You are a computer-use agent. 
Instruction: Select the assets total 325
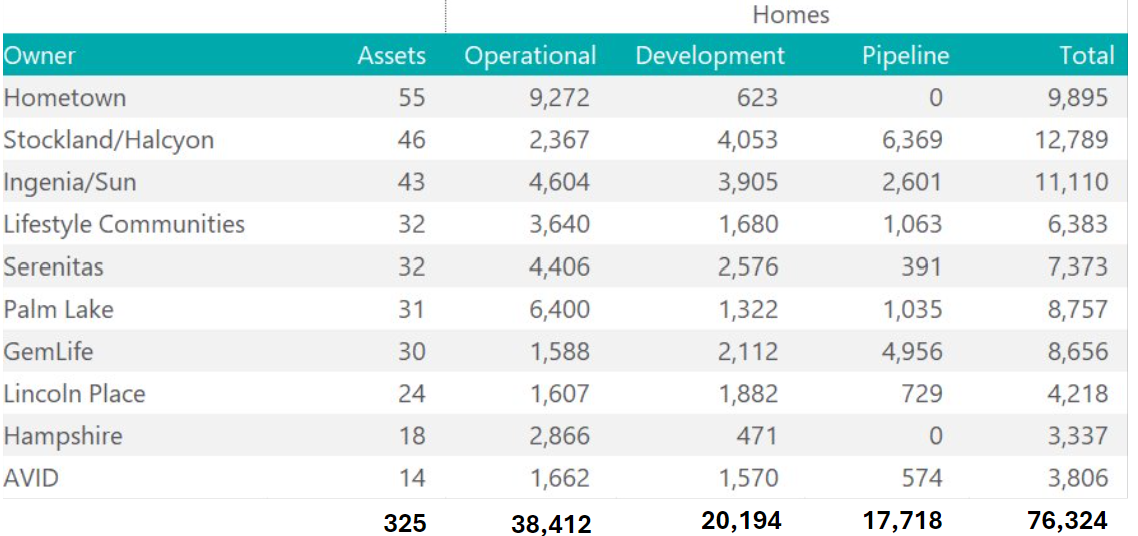point(404,523)
